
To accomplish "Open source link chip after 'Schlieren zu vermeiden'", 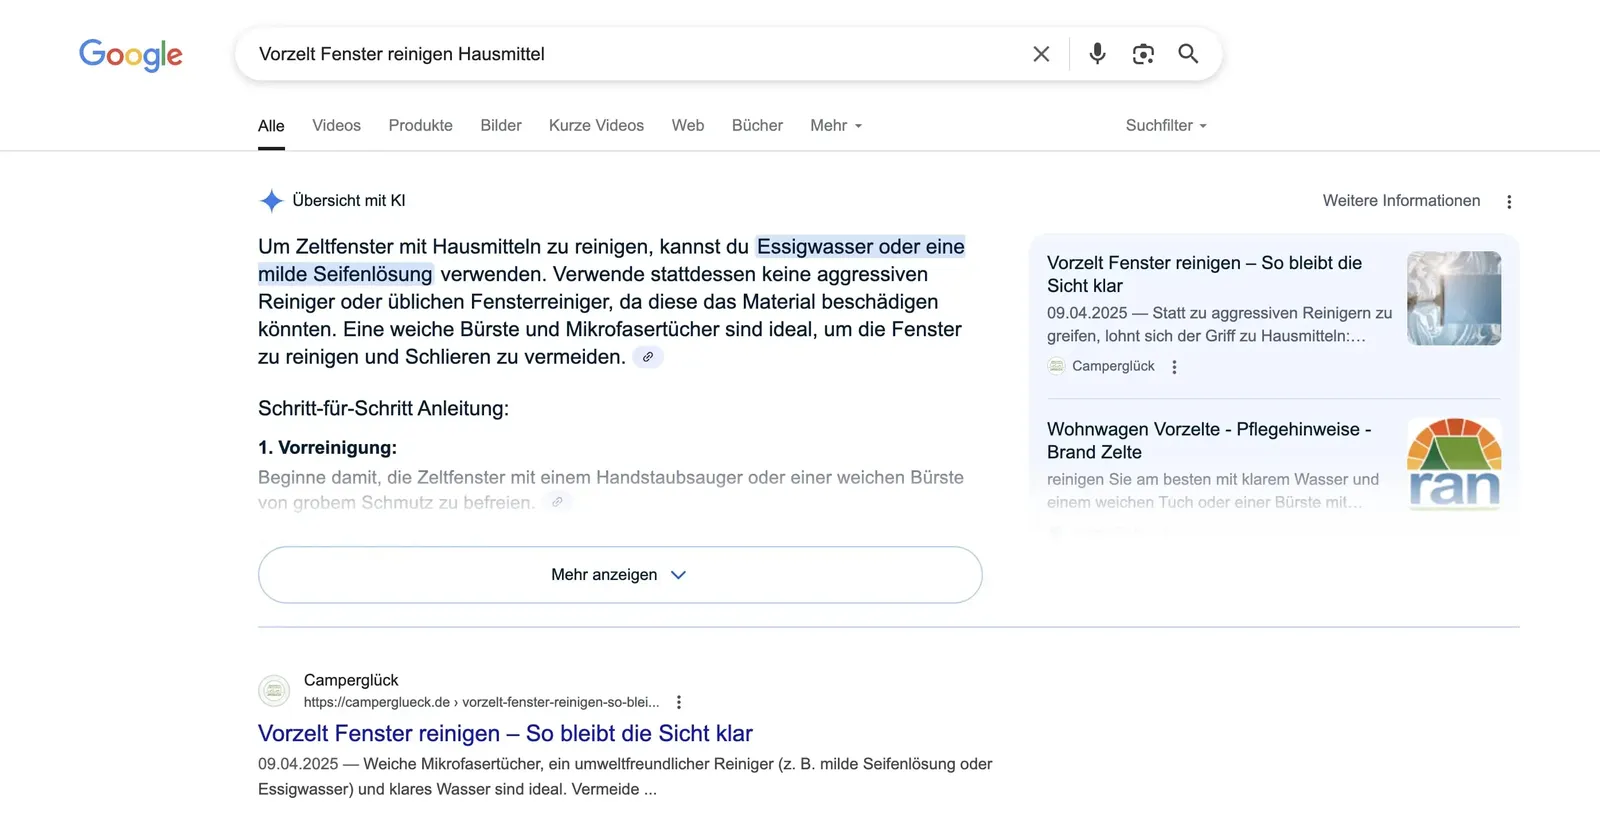I will click(x=648, y=357).
